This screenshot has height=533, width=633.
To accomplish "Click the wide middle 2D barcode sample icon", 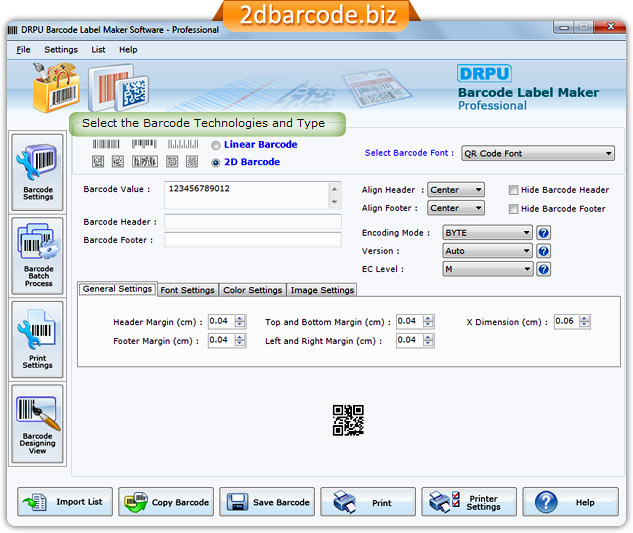I will [145, 162].
